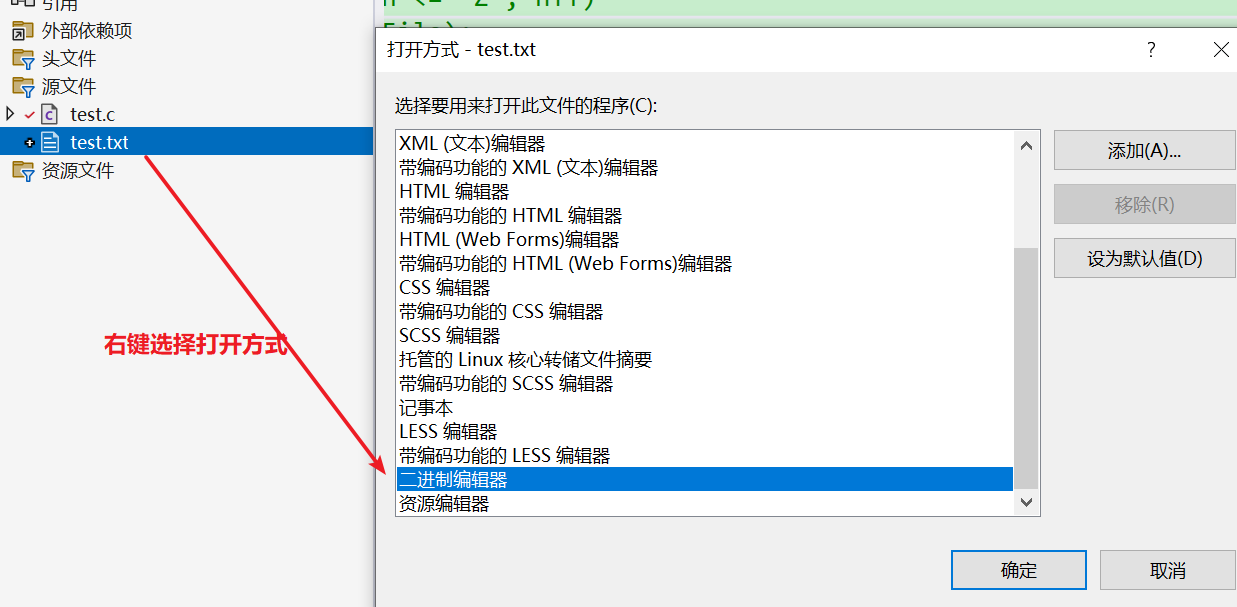Click the 外部依赖项 folder icon
This screenshot has width=1237, height=607.
pyautogui.click(x=22, y=31)
